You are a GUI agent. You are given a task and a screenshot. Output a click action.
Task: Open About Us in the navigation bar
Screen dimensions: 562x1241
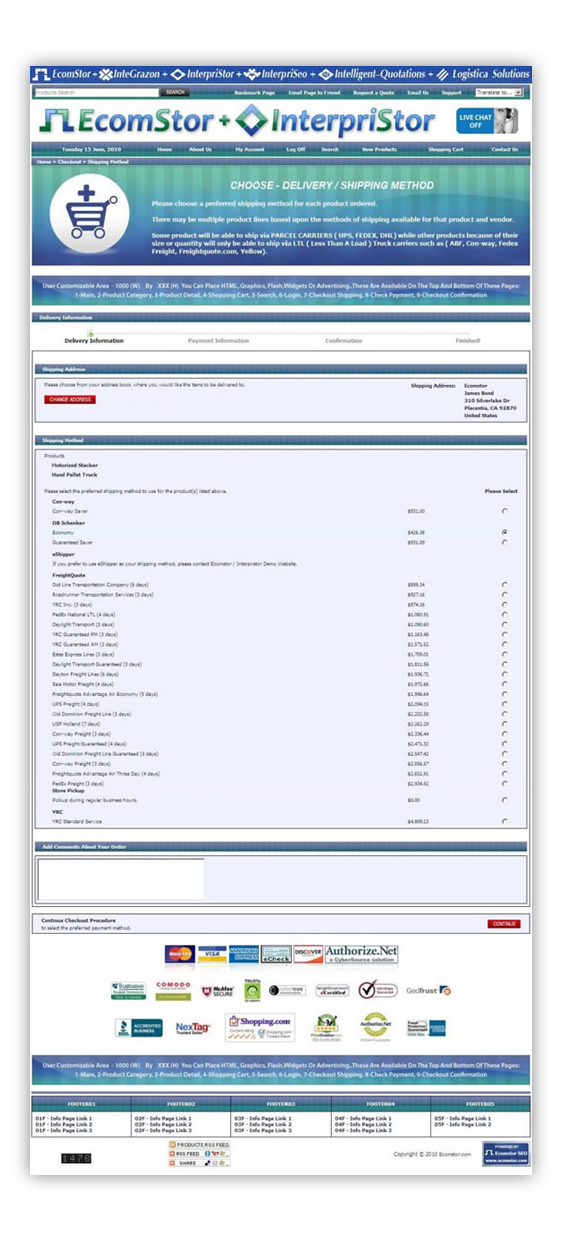200,149
